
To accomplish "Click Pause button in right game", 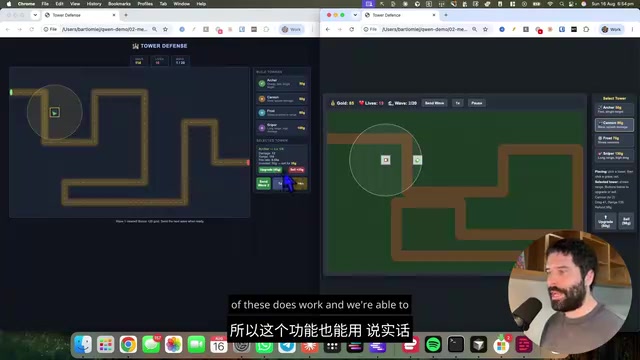I will pyautogui.click(x=477, y=103).
